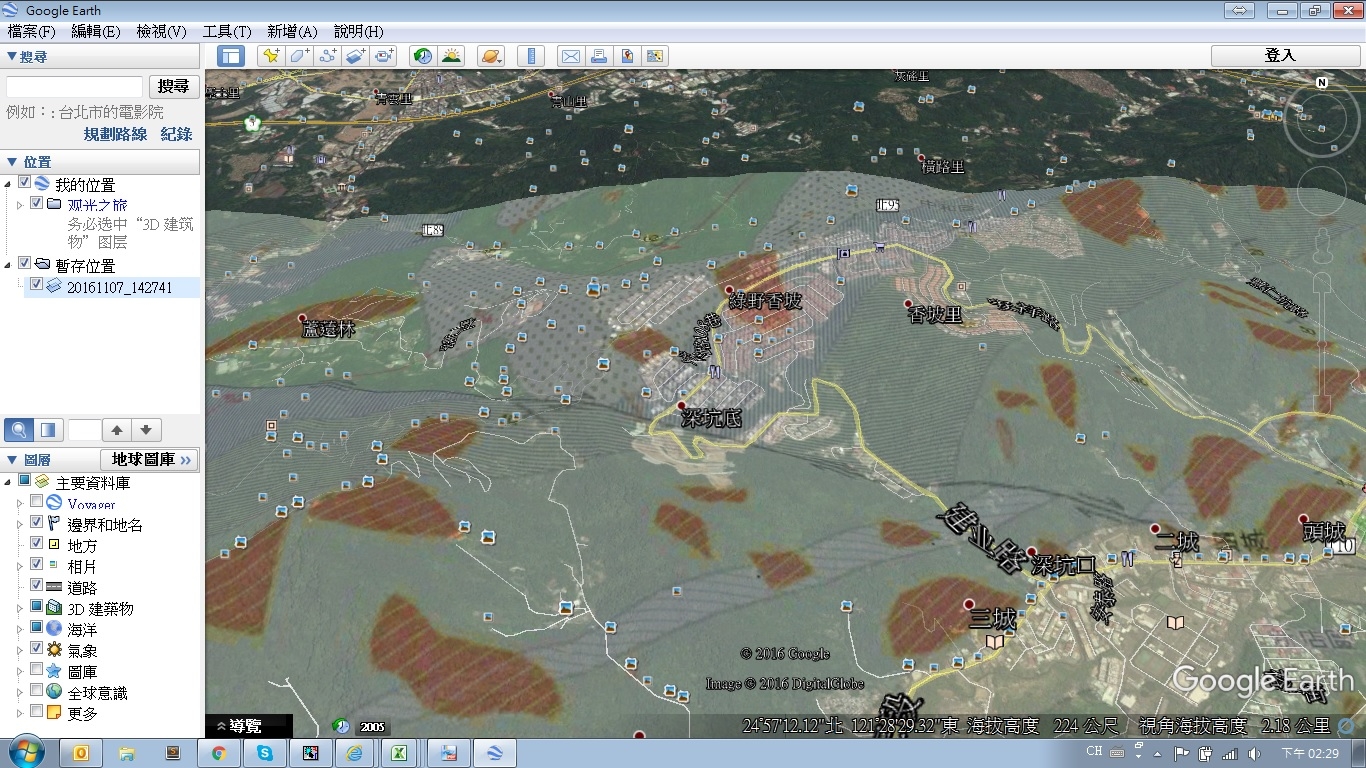Select the add path tool

[x=327, y=56]
